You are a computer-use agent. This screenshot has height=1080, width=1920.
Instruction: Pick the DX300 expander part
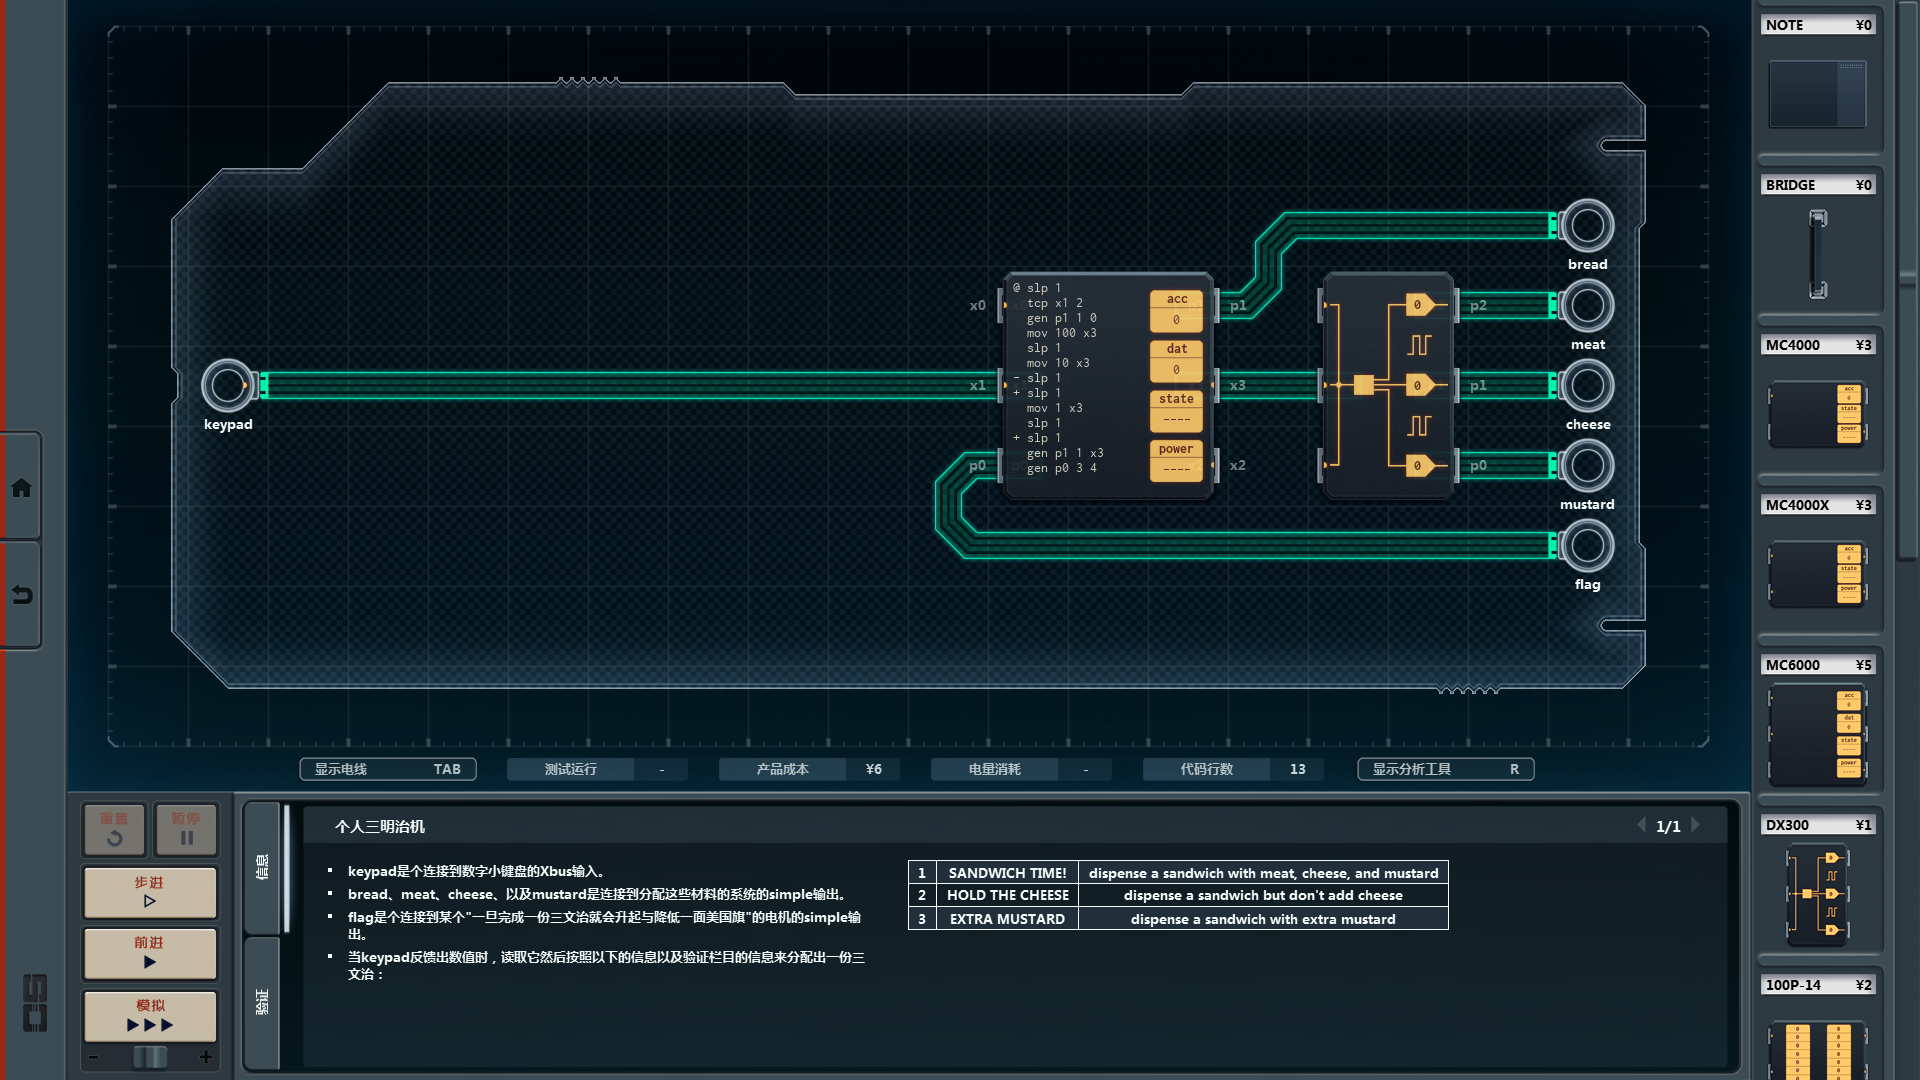pyautogui.click(x=1817, y=893)
